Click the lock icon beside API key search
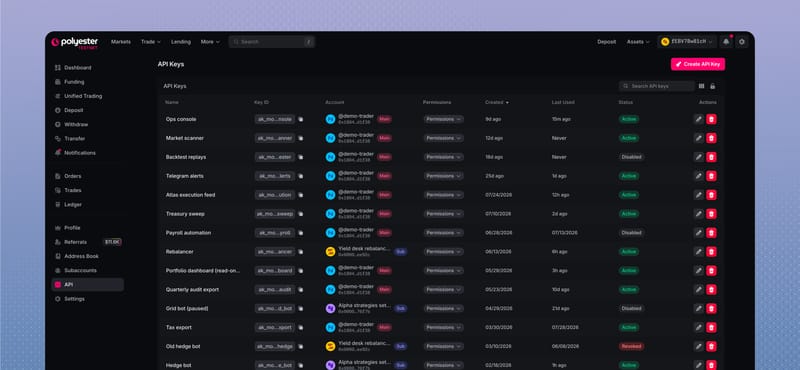The image size is (800, 370). [713, 86]
